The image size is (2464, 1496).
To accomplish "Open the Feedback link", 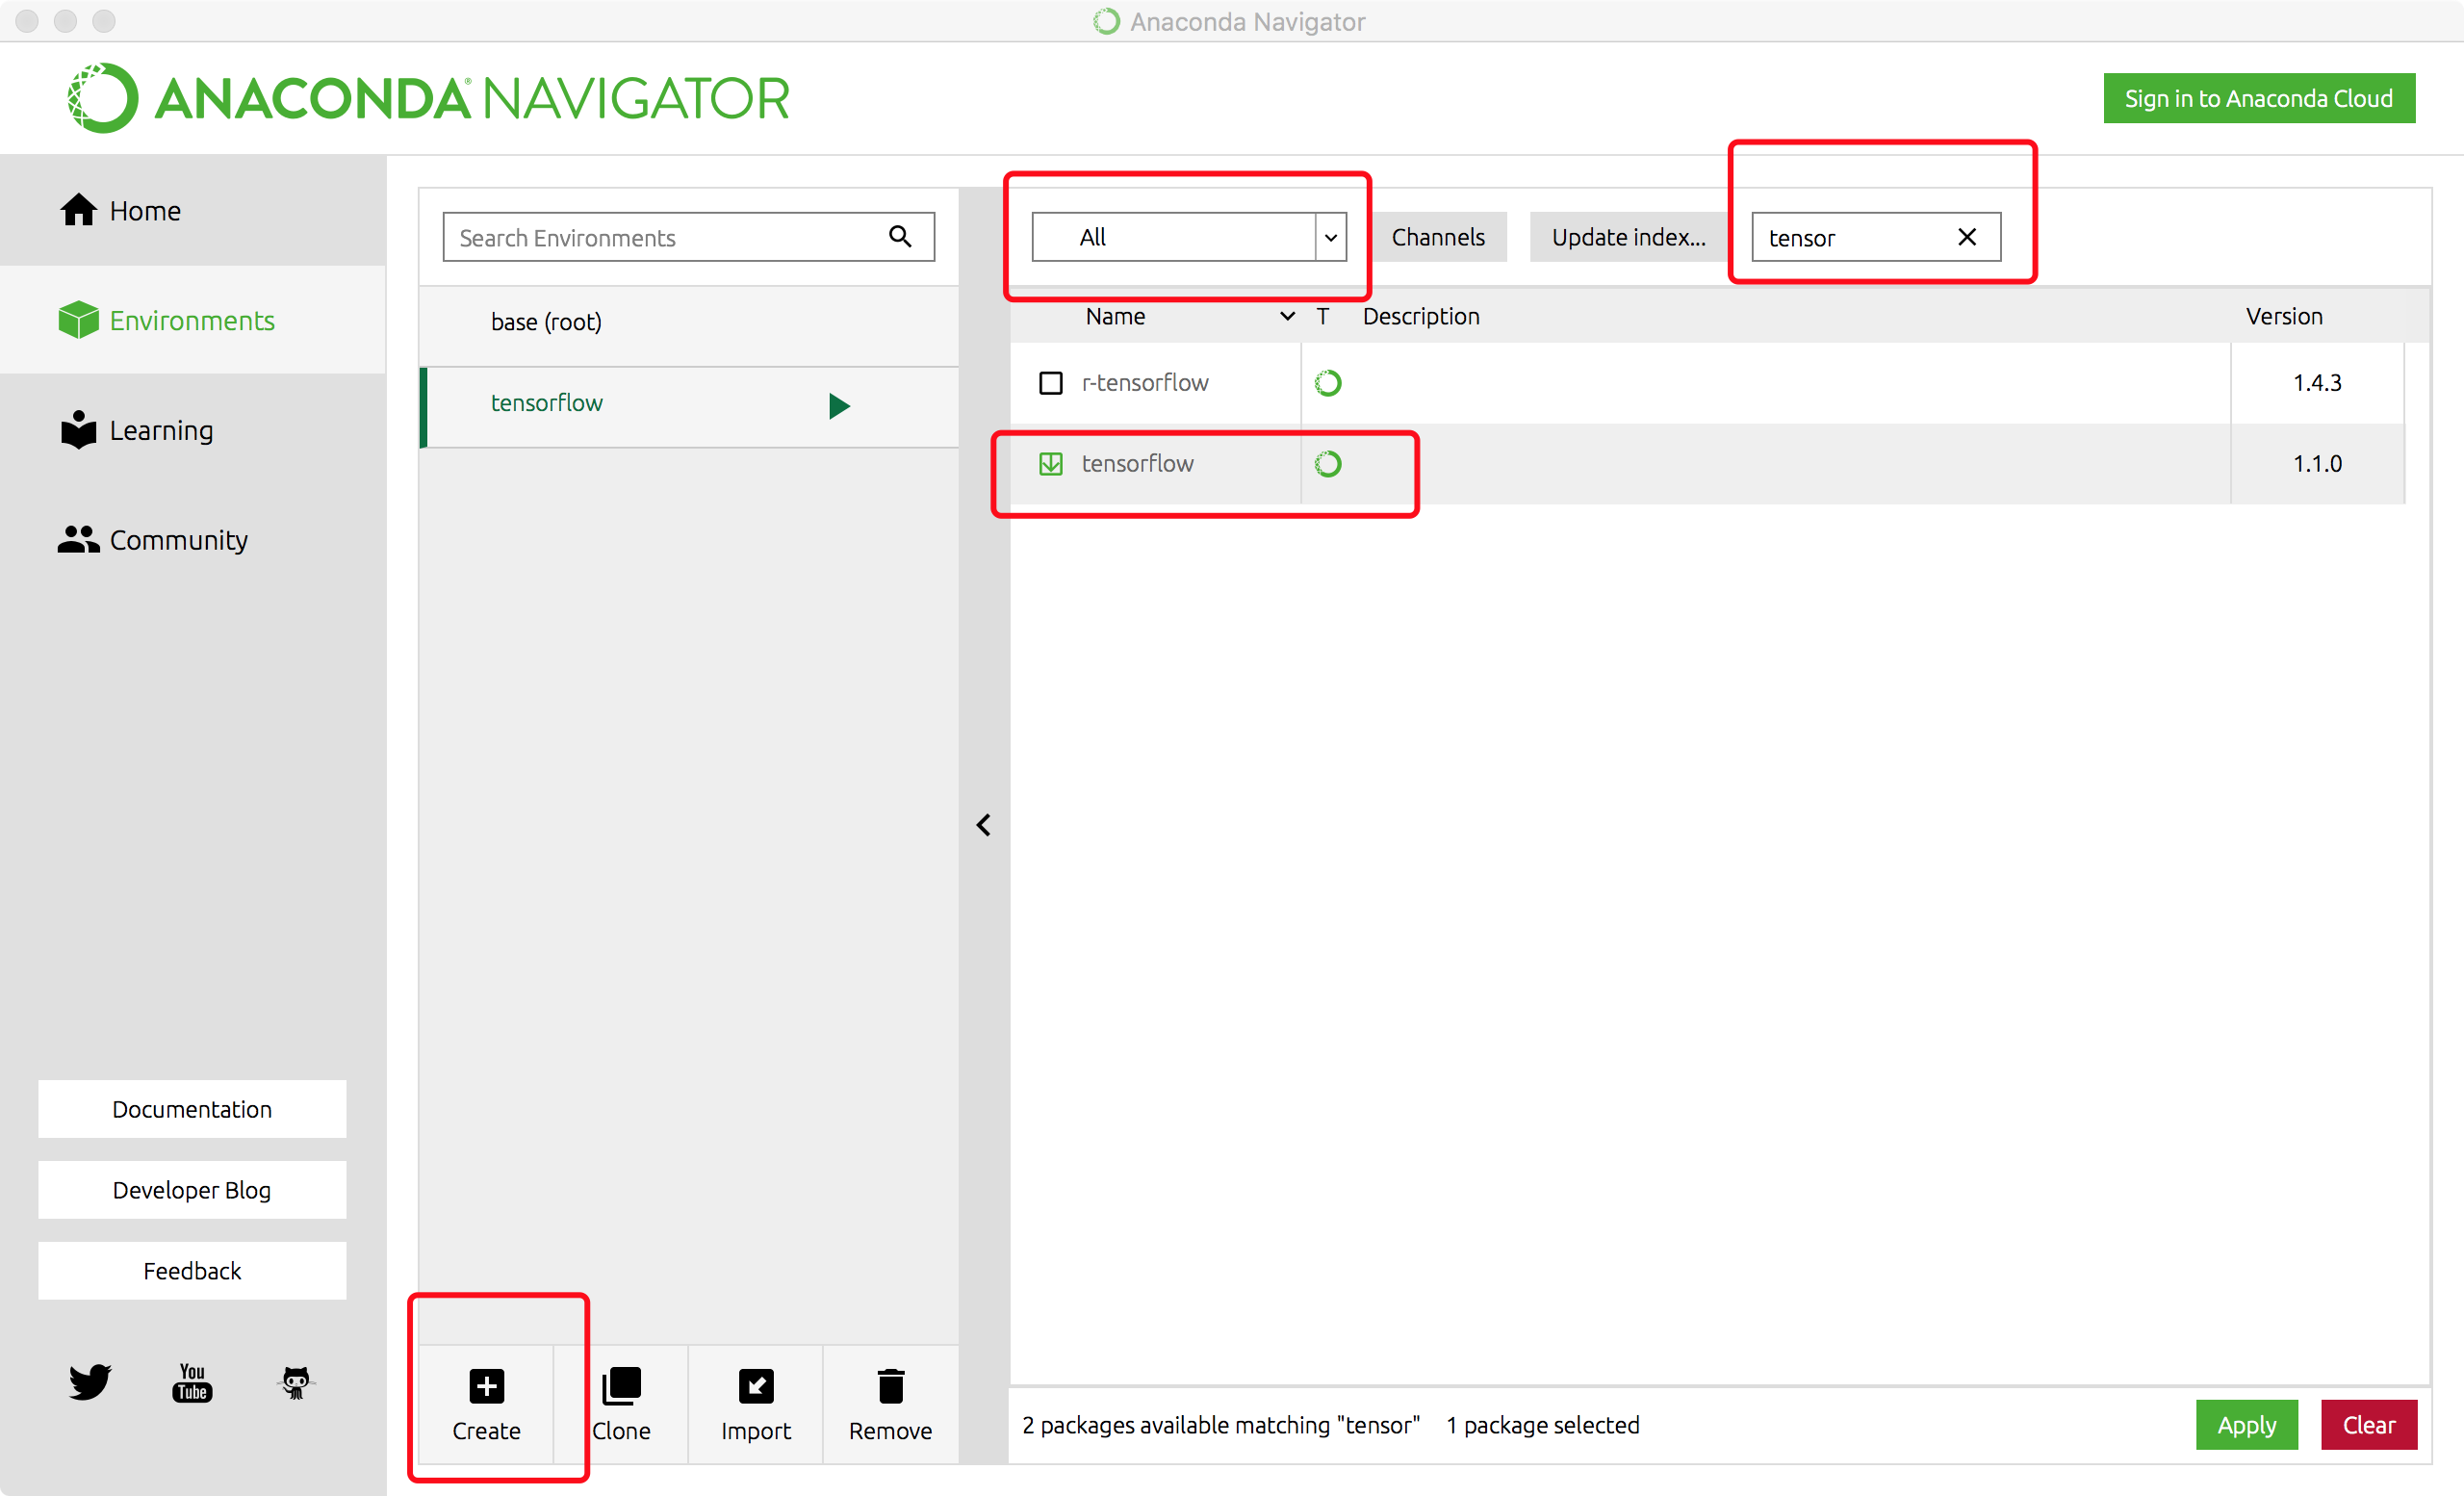I will coord(192,1271).
